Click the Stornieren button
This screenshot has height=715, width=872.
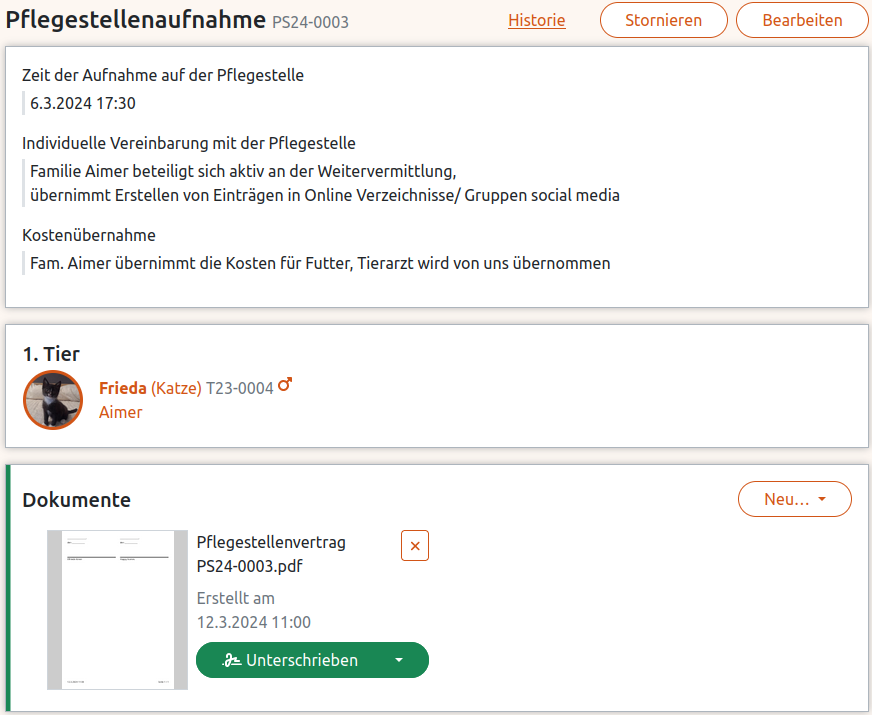click(x=663, y=19)
